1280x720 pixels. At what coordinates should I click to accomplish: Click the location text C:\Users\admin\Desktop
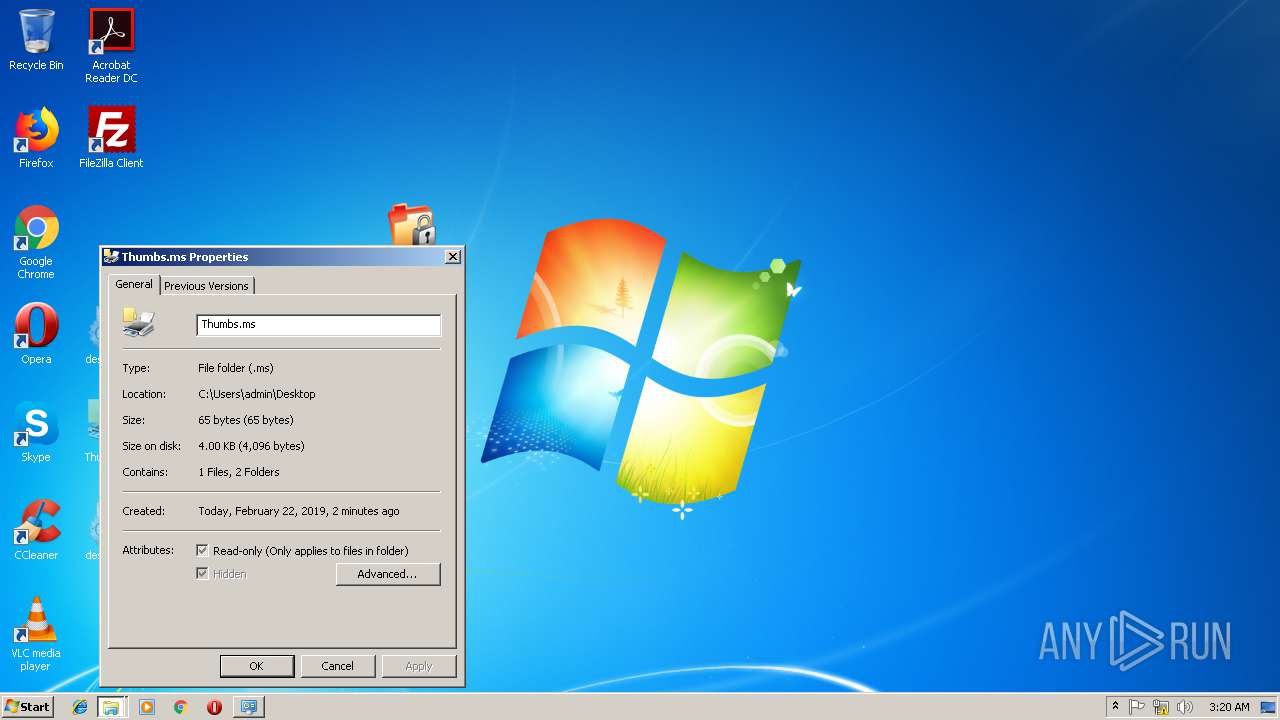257,394
